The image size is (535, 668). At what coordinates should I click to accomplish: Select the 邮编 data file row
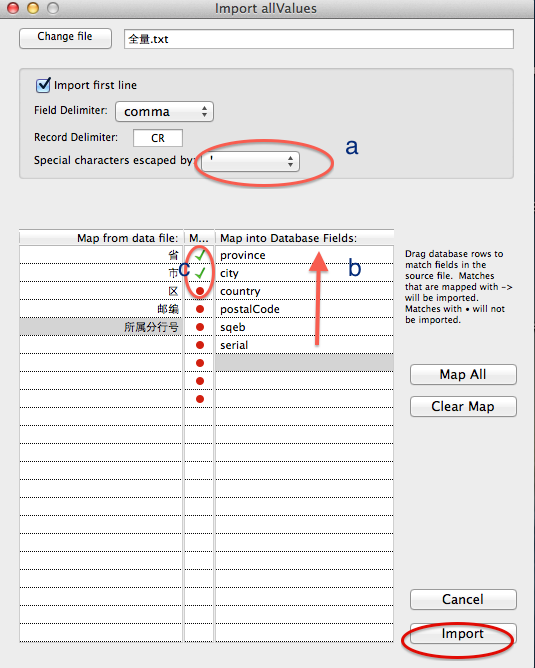coord(101,308)
